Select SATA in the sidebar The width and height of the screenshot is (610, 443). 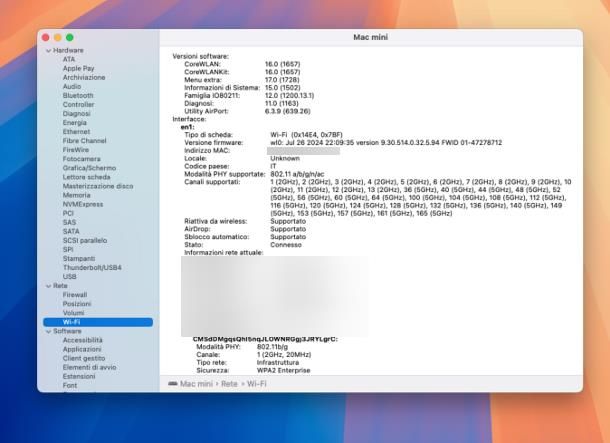(71, 231)
